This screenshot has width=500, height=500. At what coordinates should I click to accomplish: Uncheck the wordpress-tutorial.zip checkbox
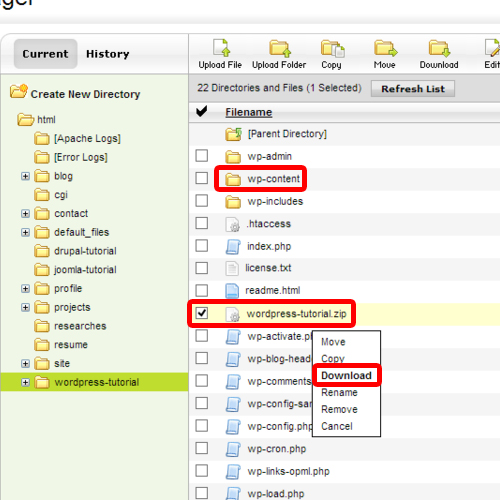tap(202, 313)
